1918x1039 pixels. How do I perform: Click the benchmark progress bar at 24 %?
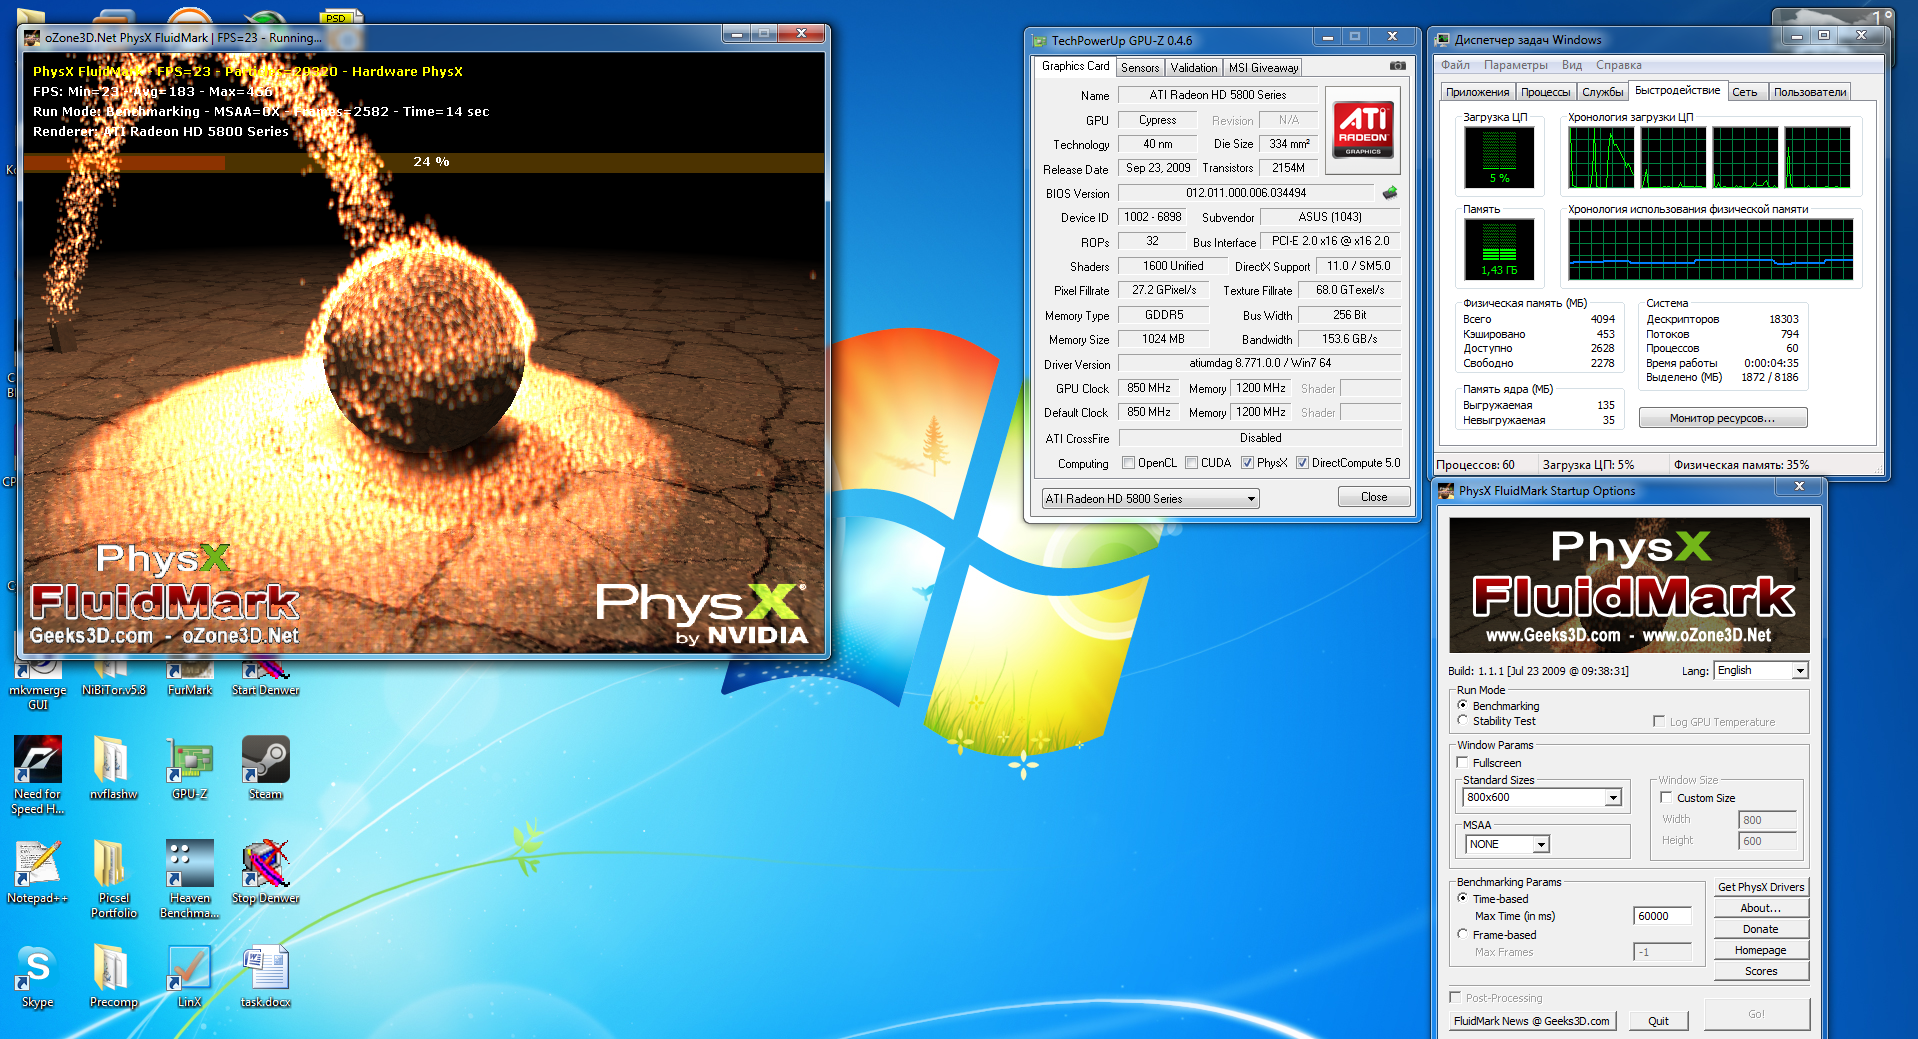[x=424, y=162]
